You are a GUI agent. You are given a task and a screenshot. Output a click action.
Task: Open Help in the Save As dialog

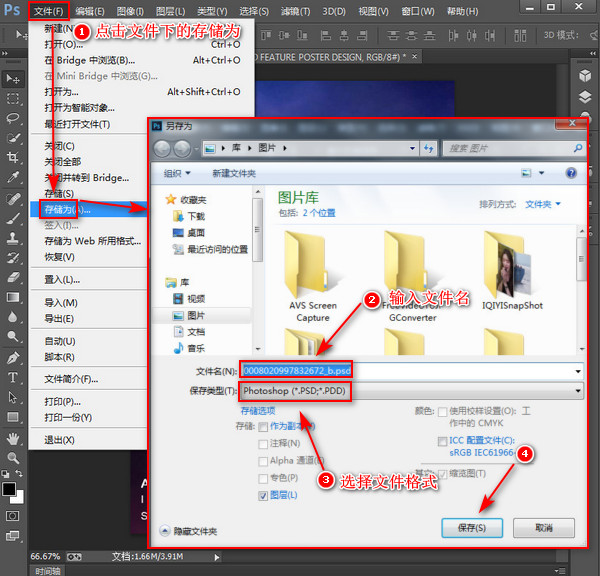click(571, 173)
